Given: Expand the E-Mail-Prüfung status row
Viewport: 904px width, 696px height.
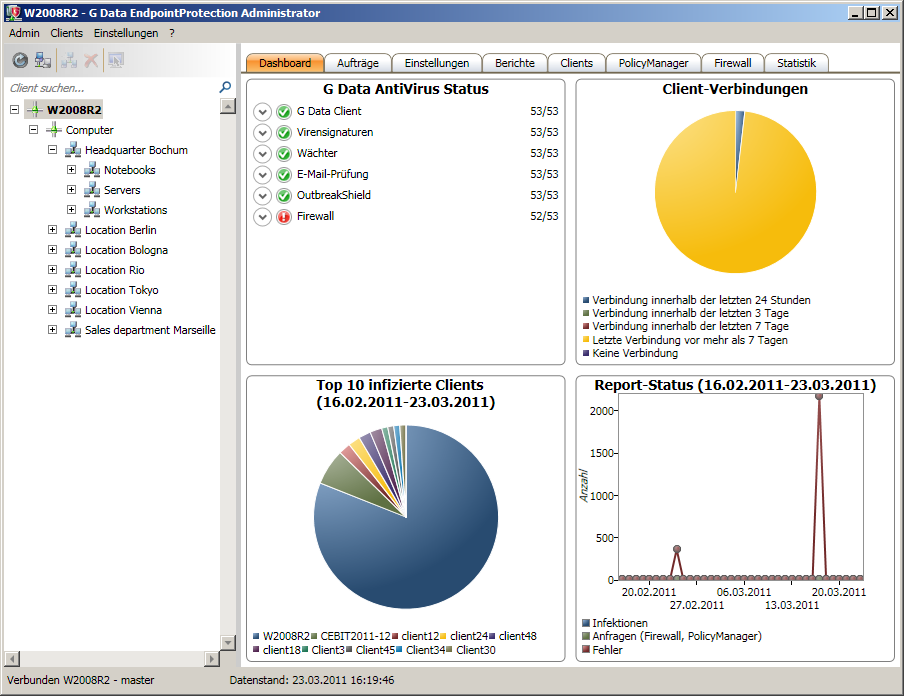Looking at the screenshot, I should pos(263,175).
